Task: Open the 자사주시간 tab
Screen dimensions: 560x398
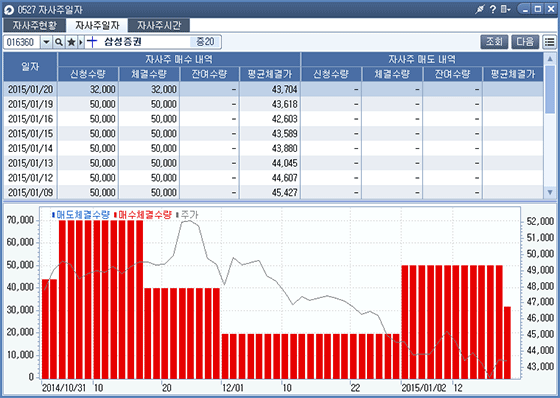Action: coord(159,25)
